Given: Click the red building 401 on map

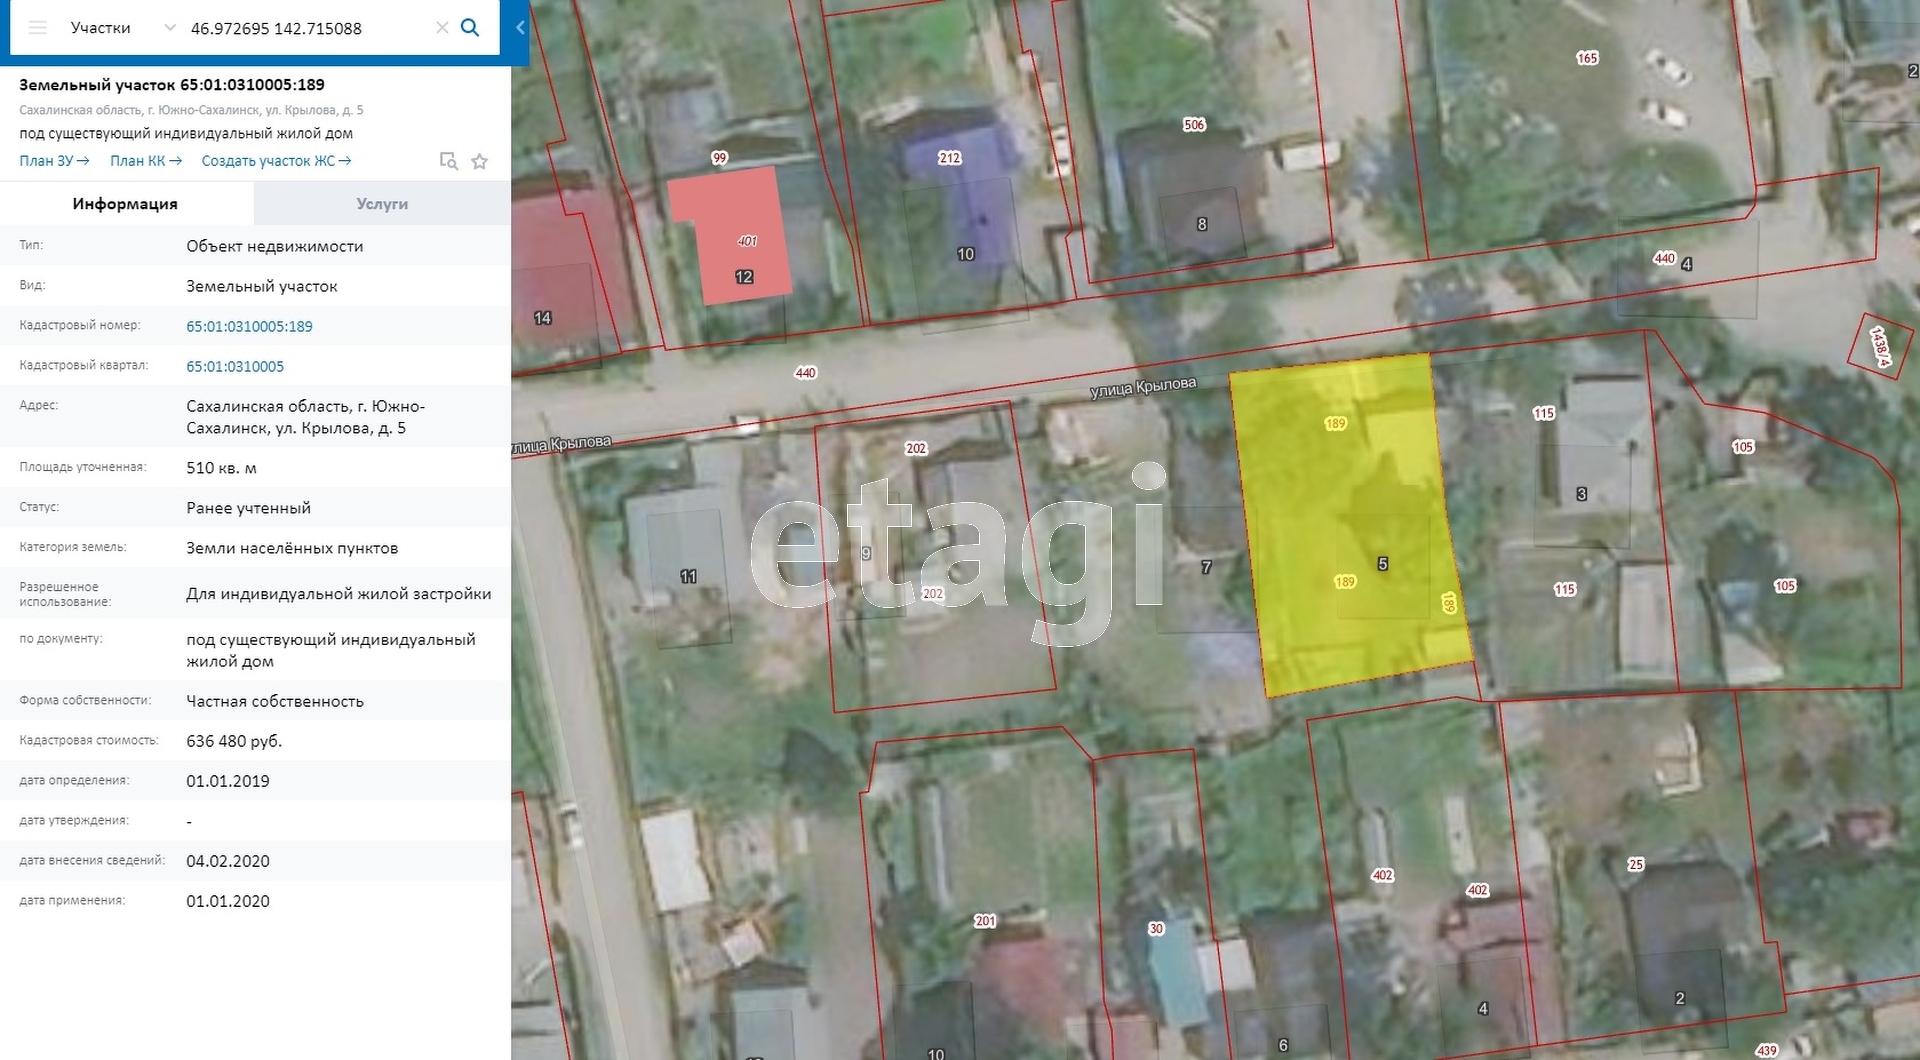Looking at the screenshot, I should coord(730,235).
